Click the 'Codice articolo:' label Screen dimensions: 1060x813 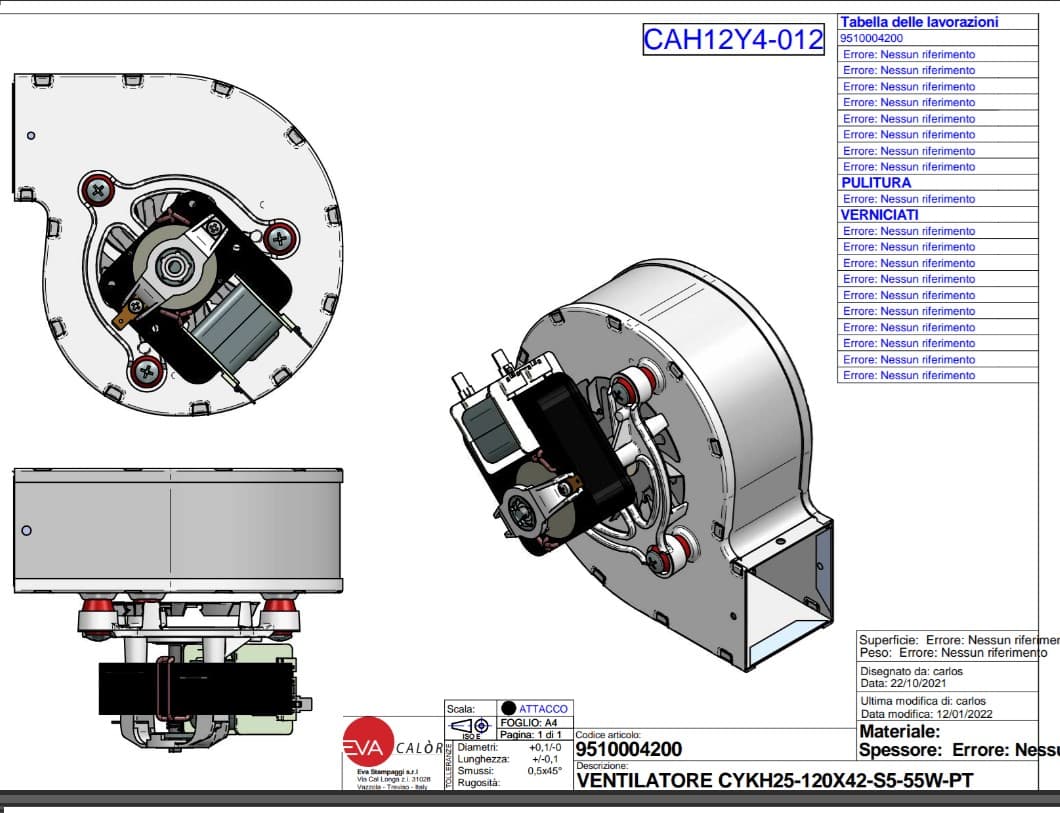click(608, 735)
